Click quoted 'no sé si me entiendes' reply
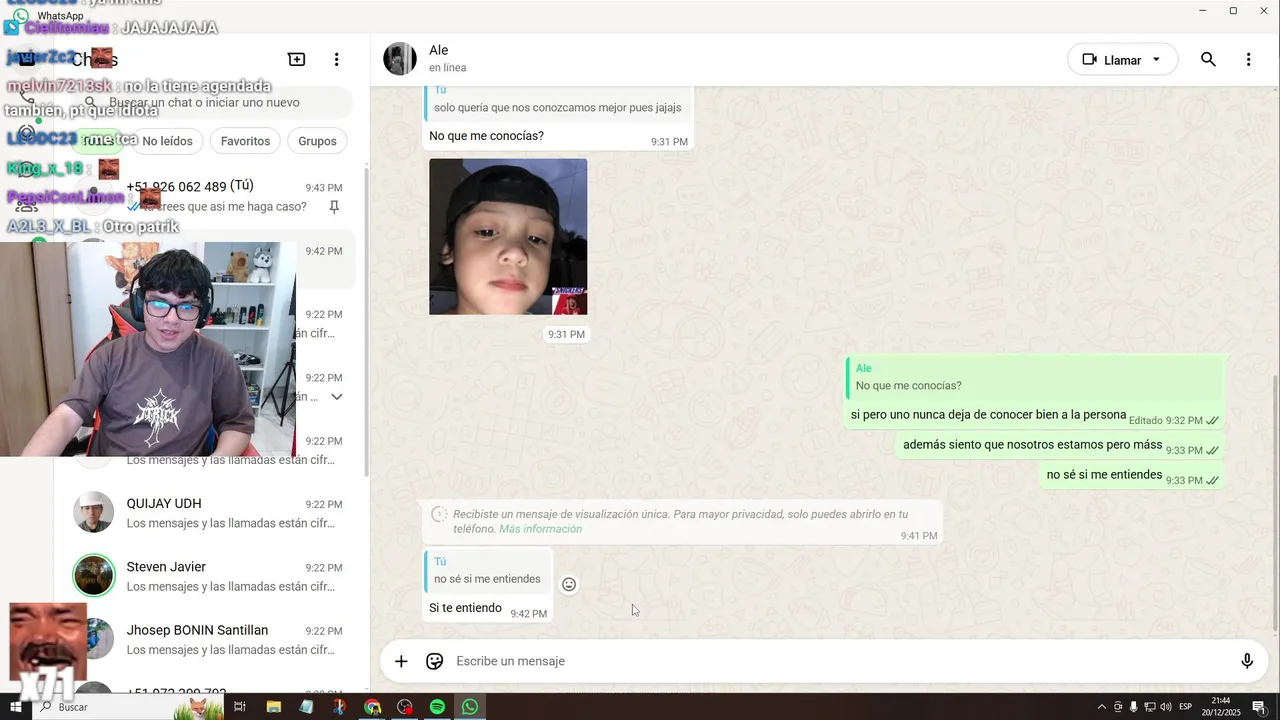The height and width of the screenshot is (720, 1280). click(487, 570)
